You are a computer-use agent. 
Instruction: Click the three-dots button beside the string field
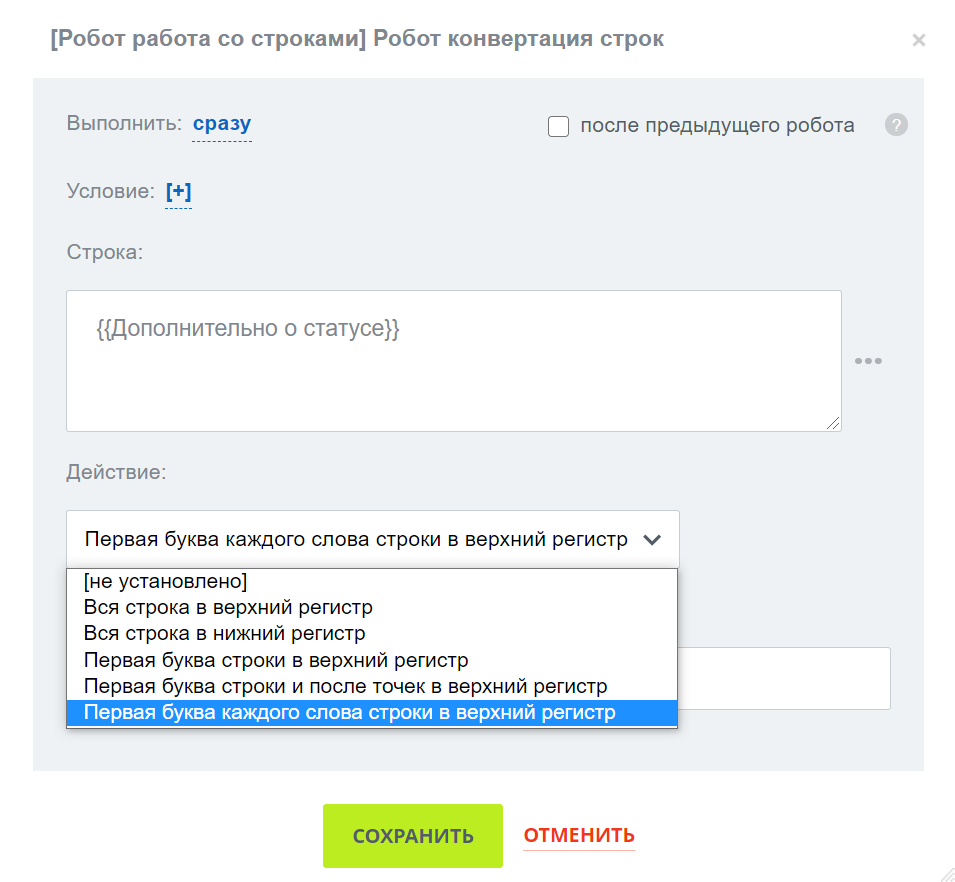click(x=868, y=361)
